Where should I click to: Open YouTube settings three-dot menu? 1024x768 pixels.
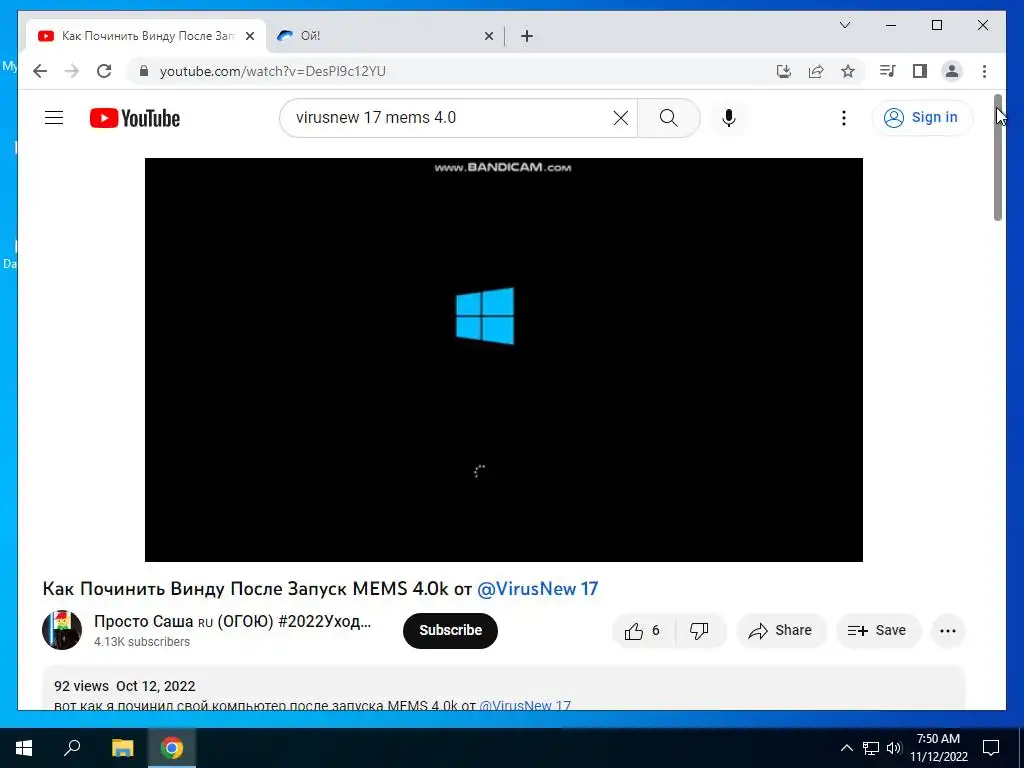pyautogui.click(x=844, y=118)
